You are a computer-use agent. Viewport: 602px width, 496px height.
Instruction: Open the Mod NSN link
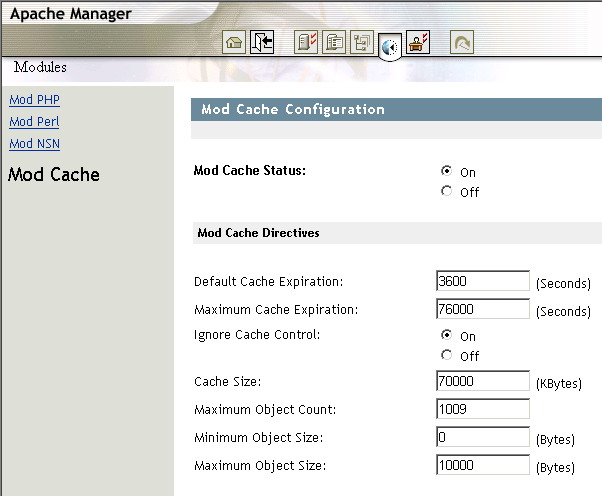[x=35, y=144]
